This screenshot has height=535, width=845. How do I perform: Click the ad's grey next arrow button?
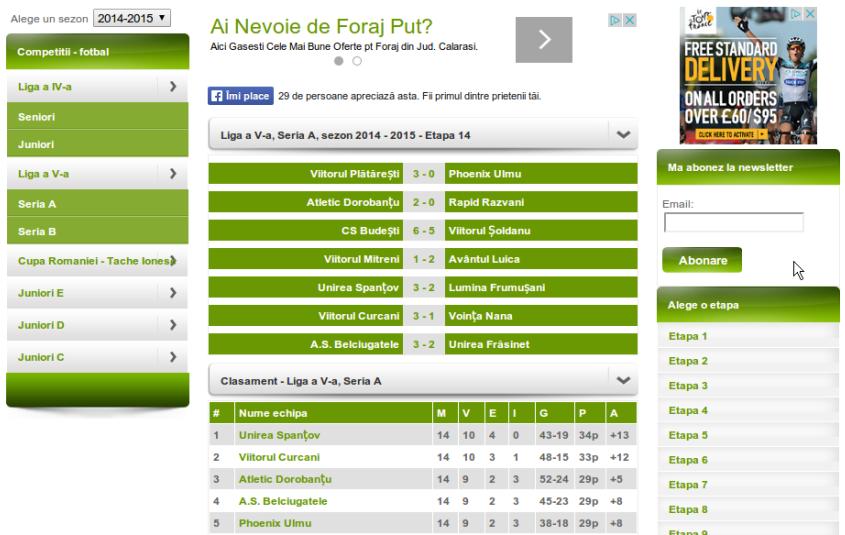coord(544,39)
